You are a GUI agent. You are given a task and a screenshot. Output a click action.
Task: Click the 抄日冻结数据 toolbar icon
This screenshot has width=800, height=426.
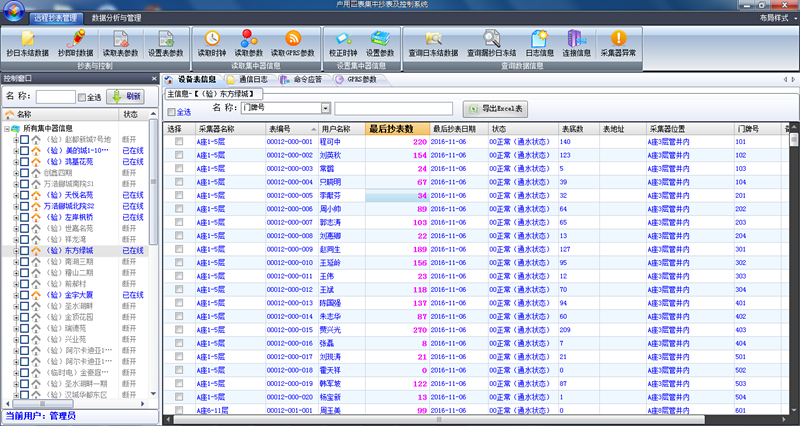coord(28,39)
